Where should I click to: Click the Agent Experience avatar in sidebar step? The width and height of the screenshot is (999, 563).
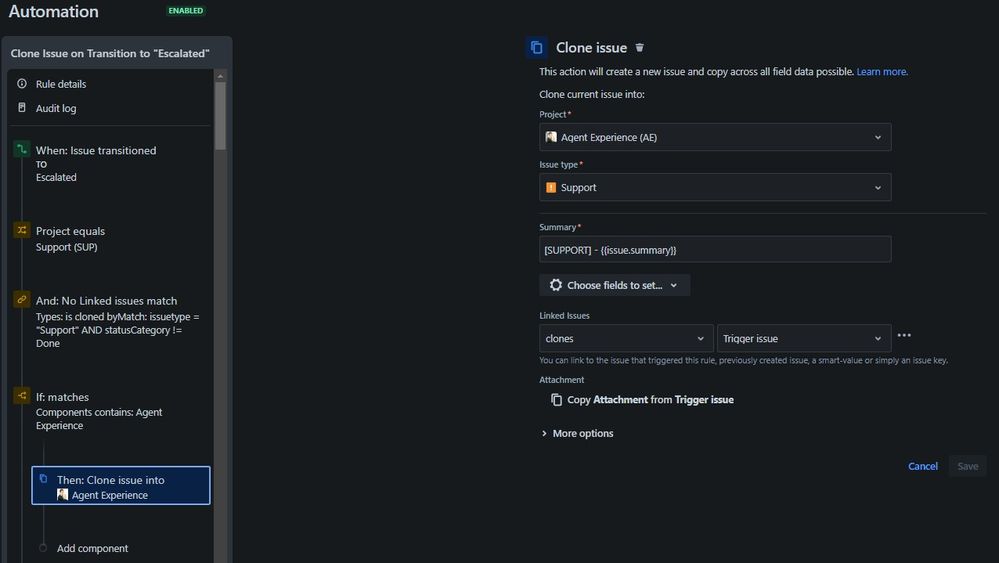pos(62,495)
